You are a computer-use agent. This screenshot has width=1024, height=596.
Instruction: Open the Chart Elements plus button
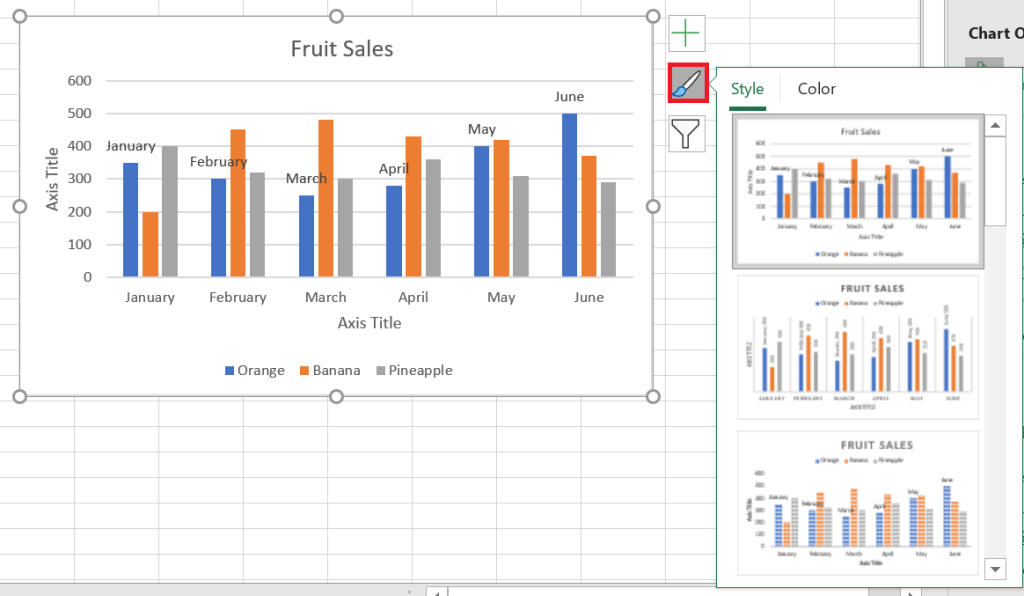[x=686, y=33]
